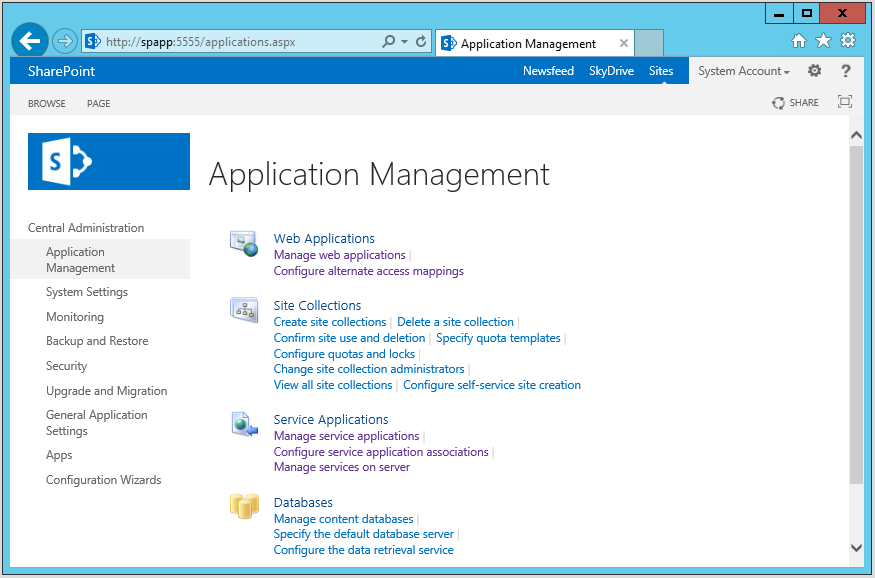Screen dimensions: 875x578
Task: Open the browser Home icon
Action: 799,41
